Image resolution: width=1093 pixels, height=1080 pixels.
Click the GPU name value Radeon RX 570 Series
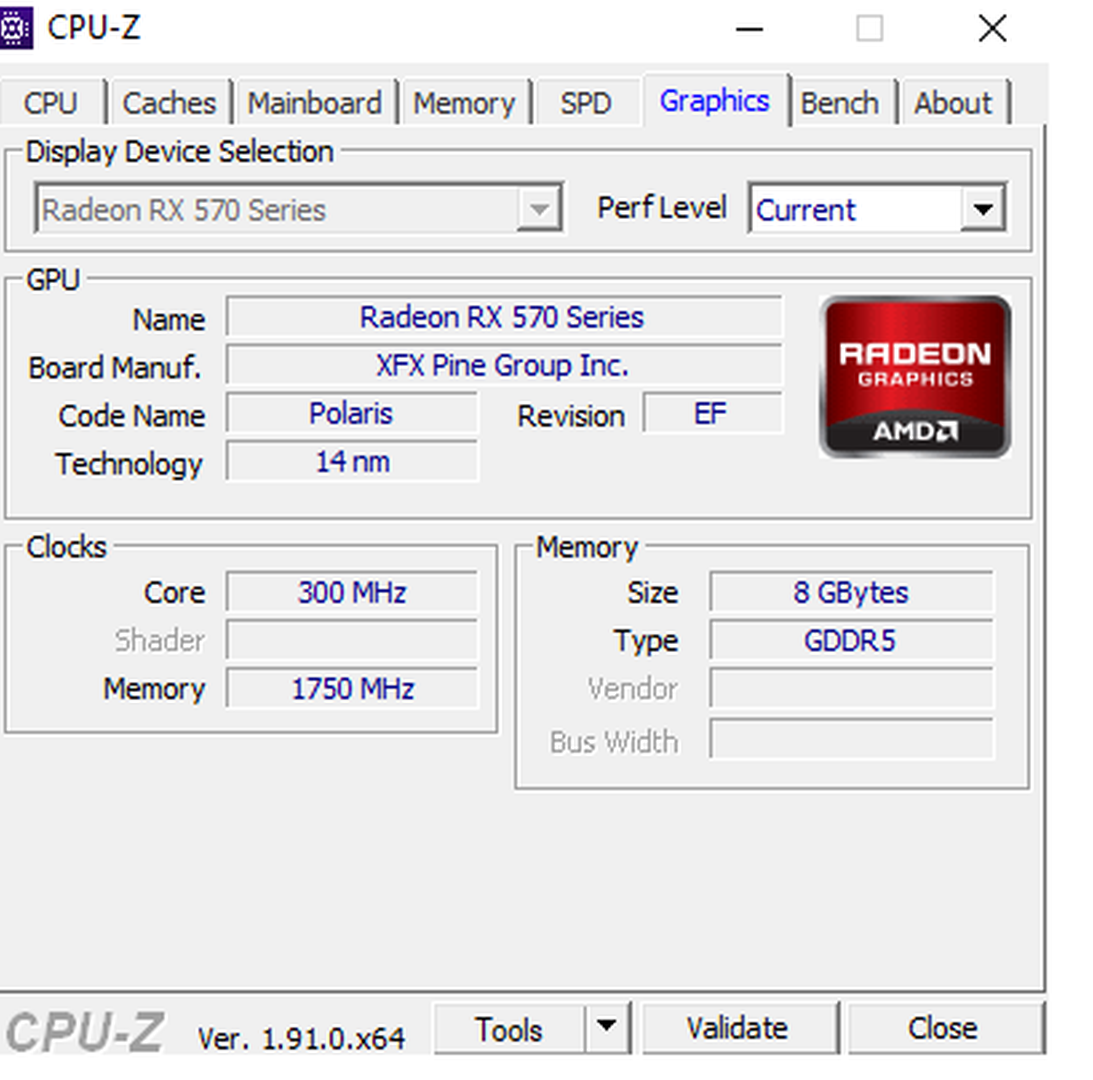click(x=503, y=317)
